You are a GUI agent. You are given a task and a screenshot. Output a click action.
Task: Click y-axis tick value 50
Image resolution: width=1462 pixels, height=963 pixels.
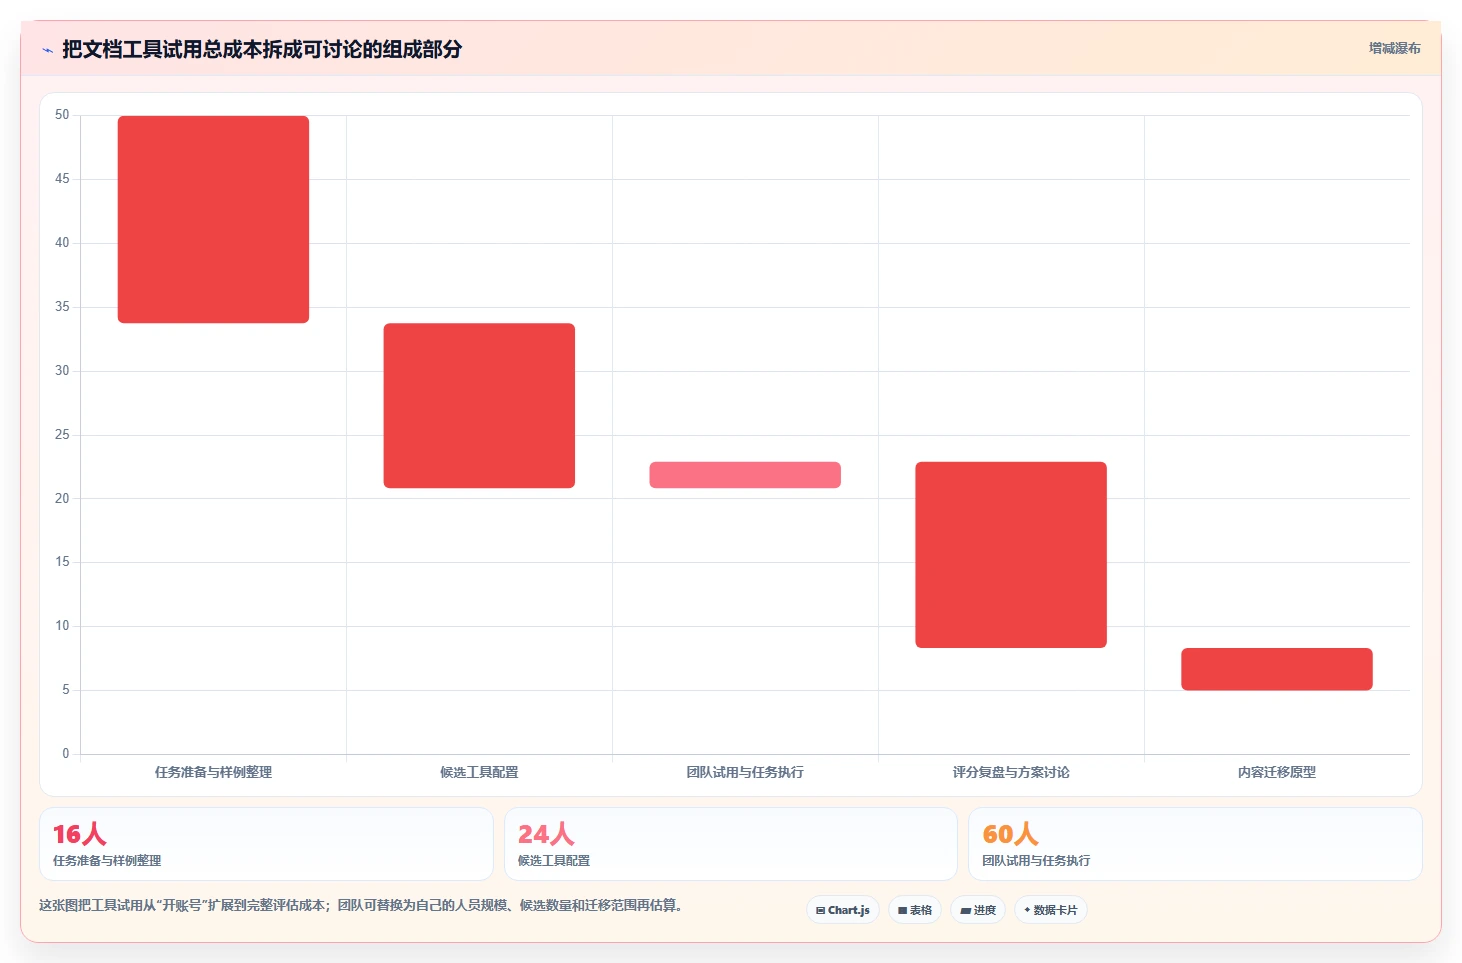pos(62,115)
